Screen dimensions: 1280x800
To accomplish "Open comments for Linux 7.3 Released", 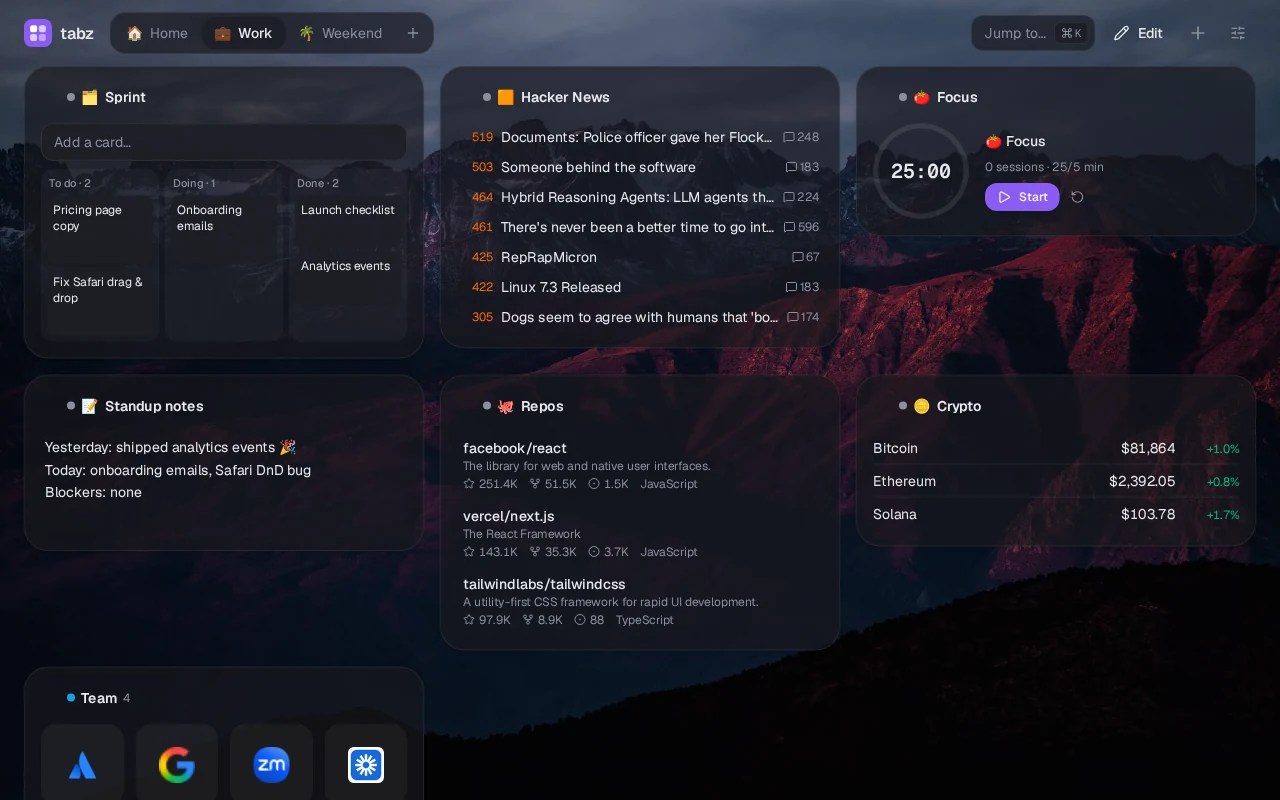I will pyautogui.click(x=802, y=287).
